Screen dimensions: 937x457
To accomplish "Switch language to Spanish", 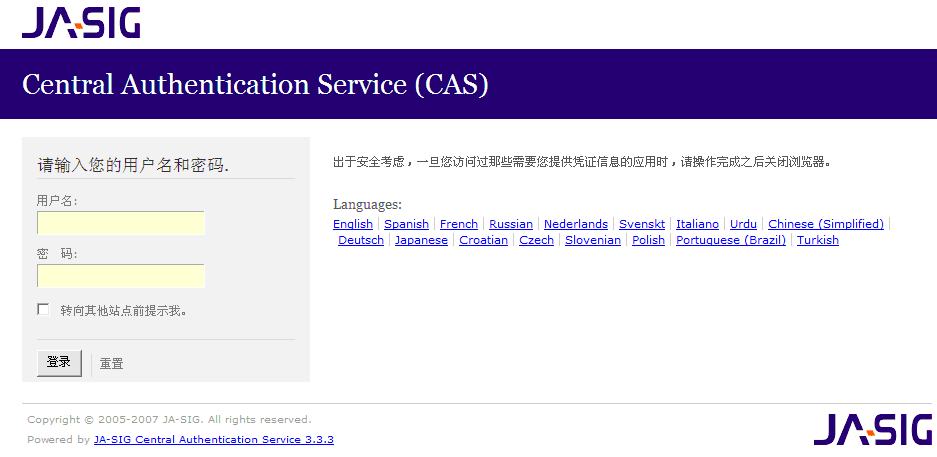I will point(406,224).
